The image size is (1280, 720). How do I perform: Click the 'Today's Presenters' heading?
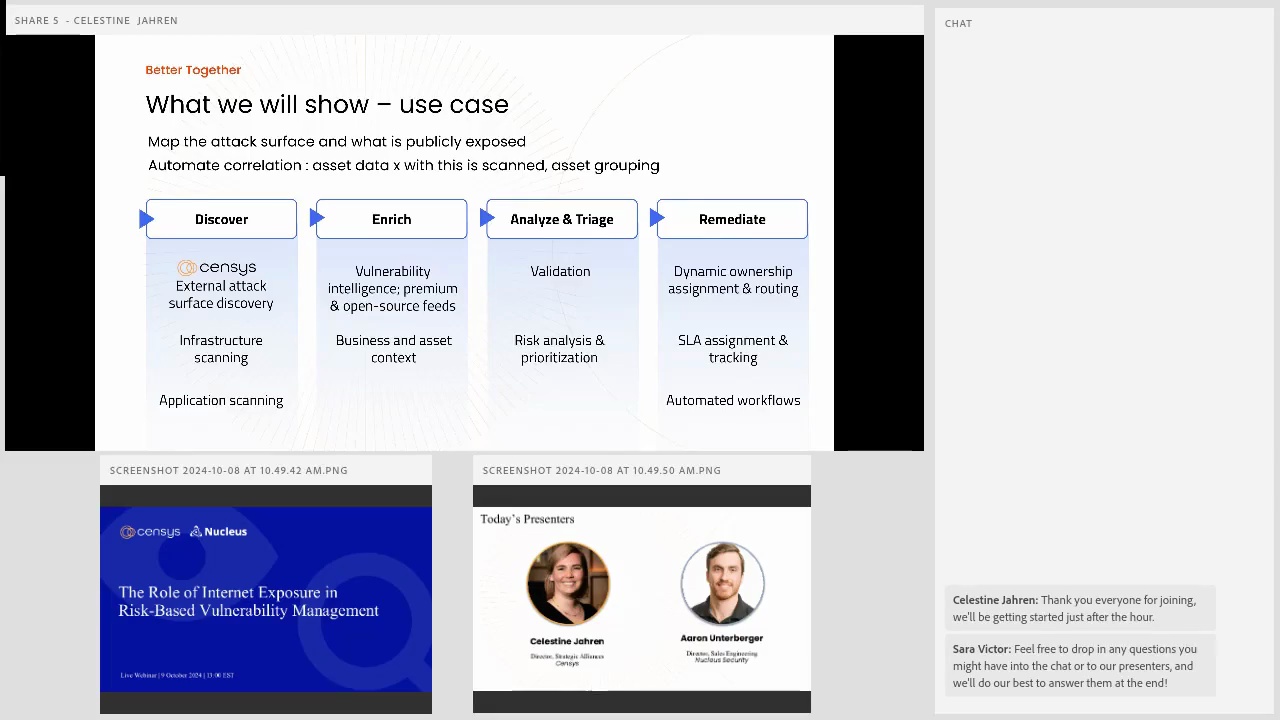[527, 519]
